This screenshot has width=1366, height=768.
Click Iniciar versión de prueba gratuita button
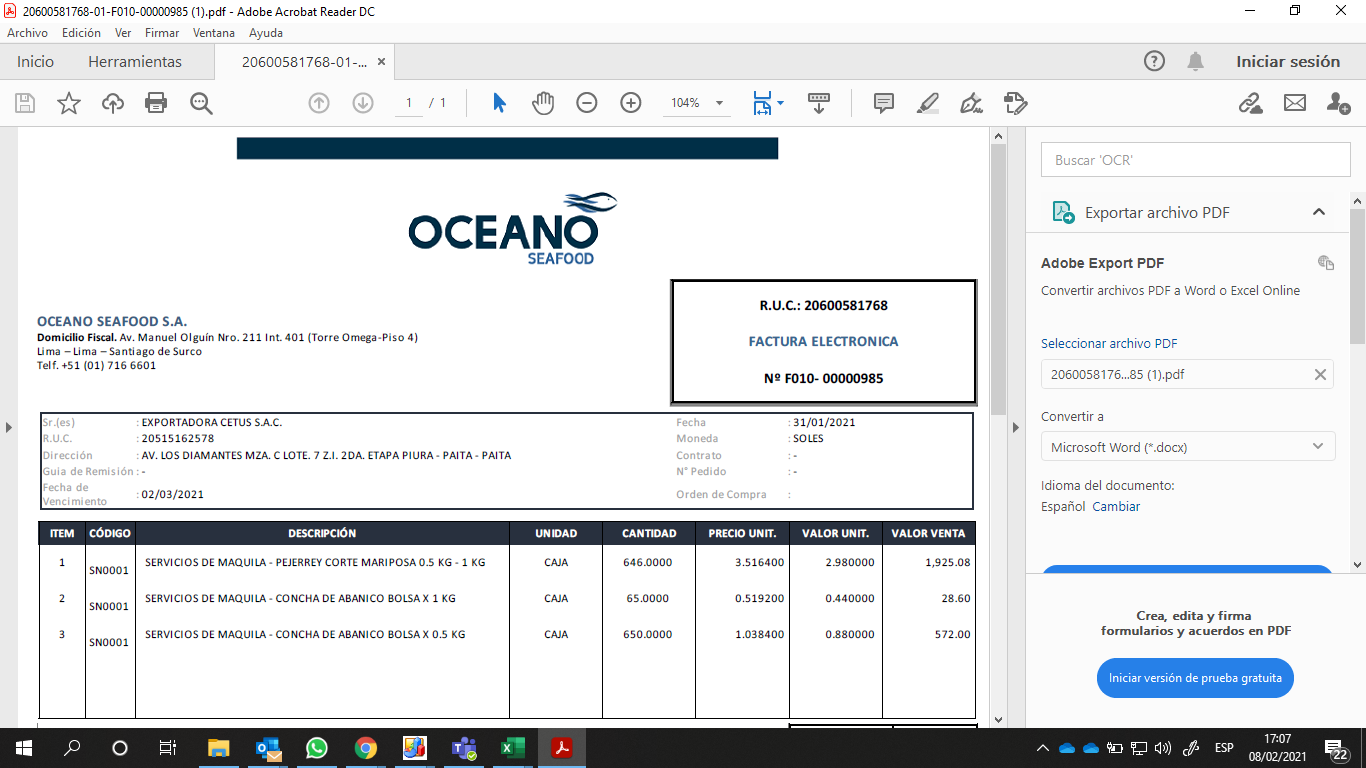point(1195,678)
